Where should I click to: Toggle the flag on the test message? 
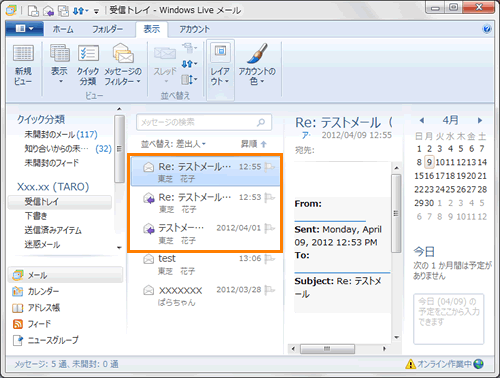click(x=269, y=259)
